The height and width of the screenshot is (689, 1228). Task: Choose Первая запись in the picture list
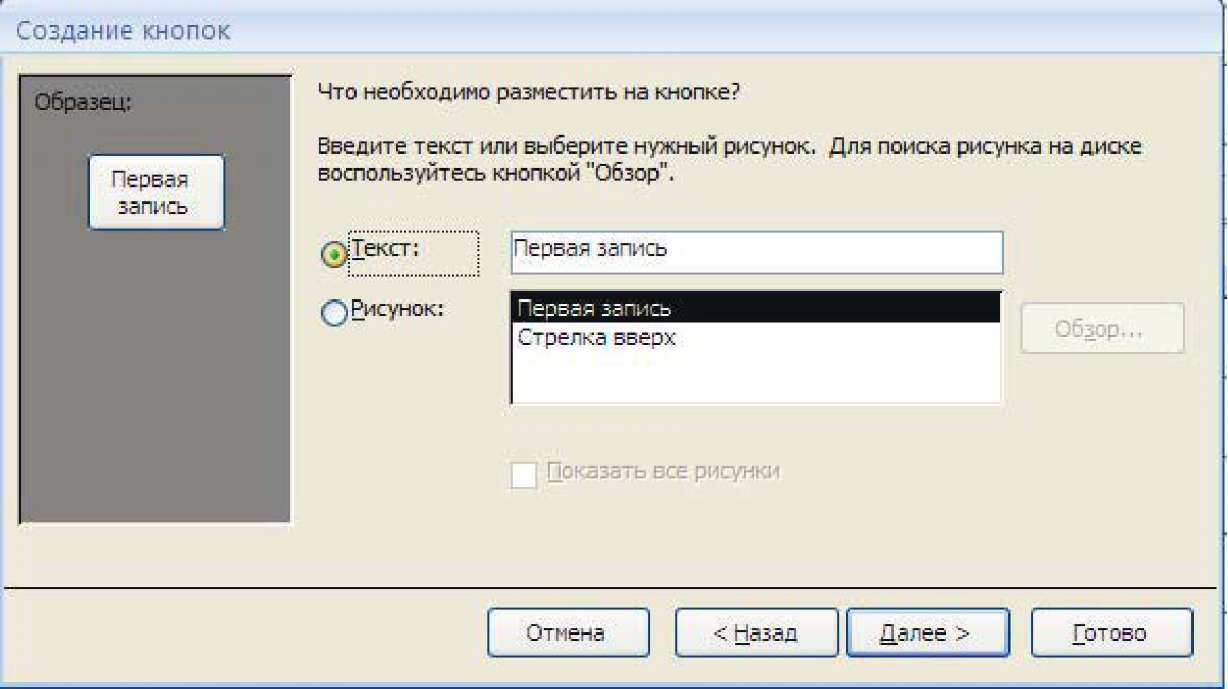[x=755, y=308]
